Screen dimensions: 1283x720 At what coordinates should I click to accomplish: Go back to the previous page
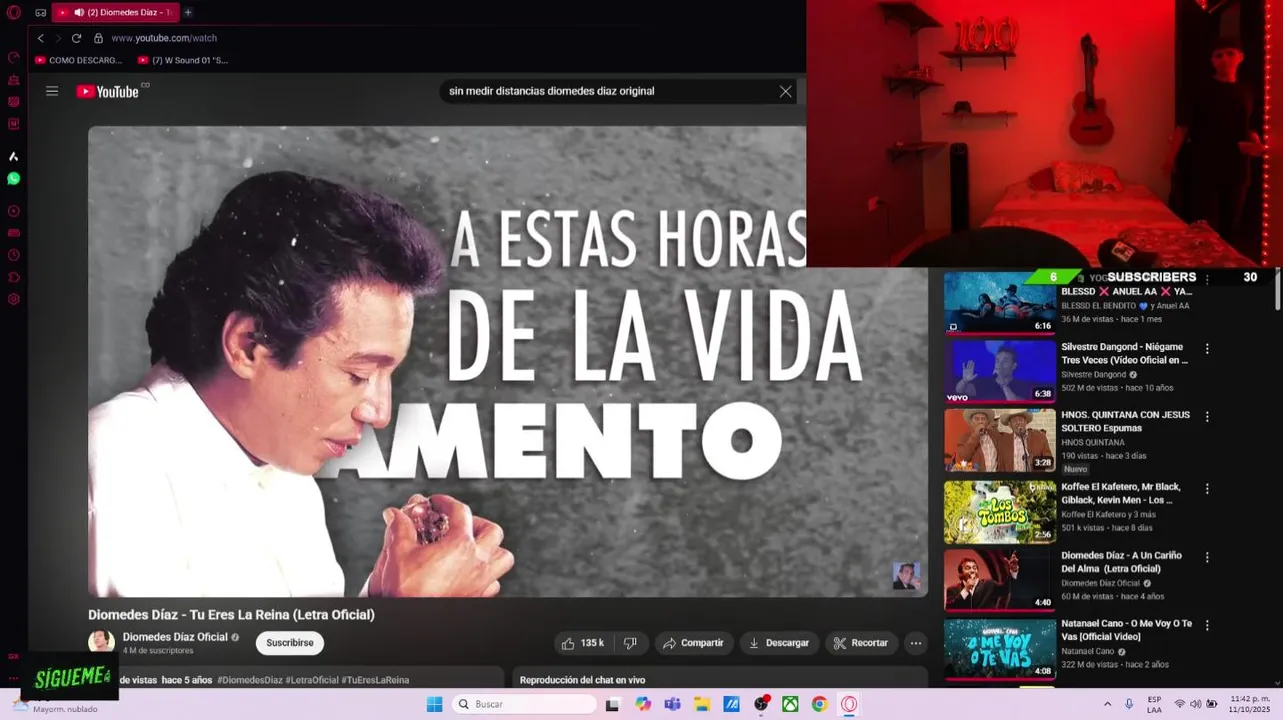coord(41,38)
